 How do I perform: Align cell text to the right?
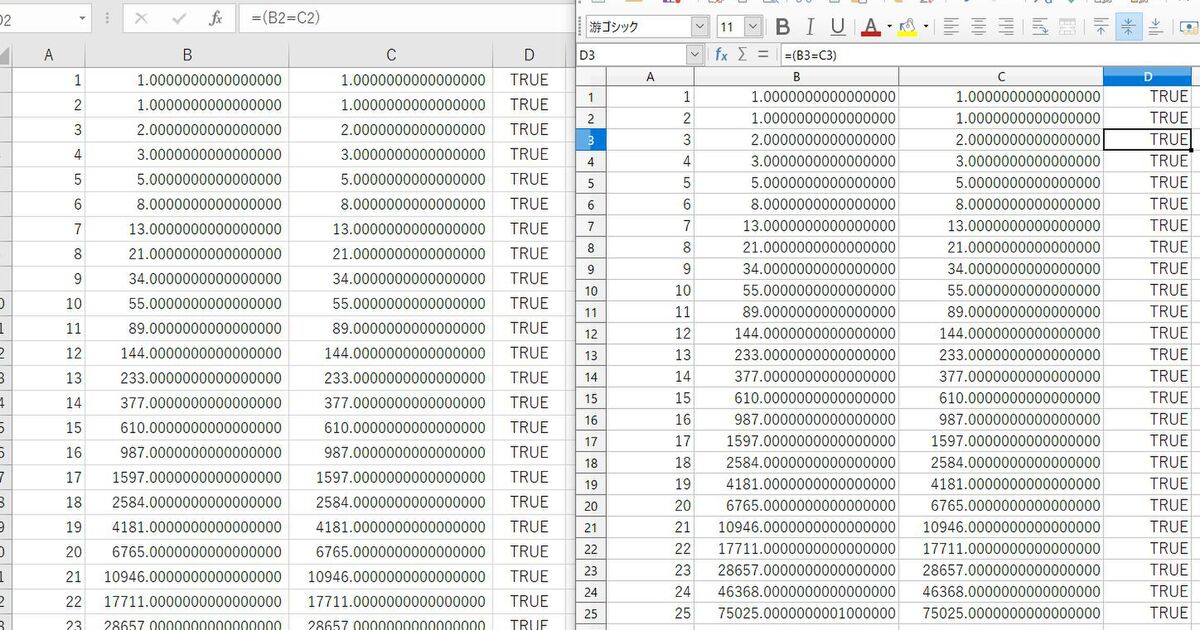tap(1007, 27)
